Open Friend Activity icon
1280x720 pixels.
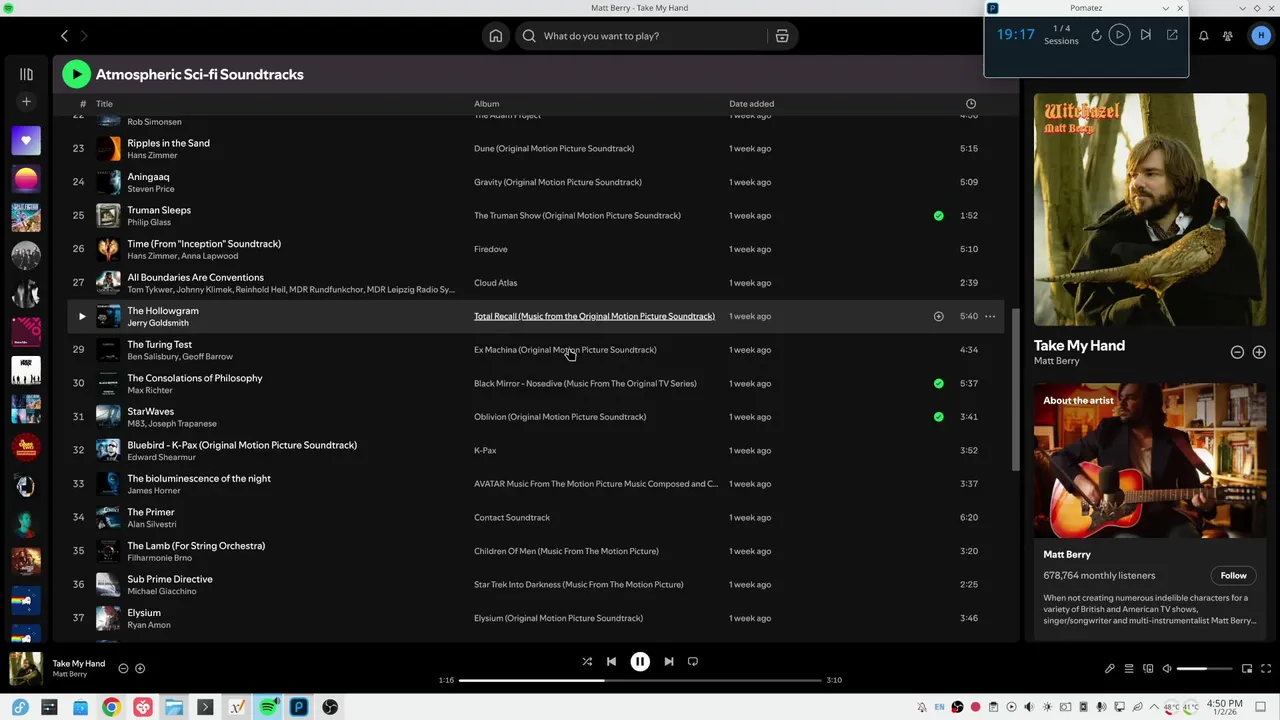(x=1229, y=36)
